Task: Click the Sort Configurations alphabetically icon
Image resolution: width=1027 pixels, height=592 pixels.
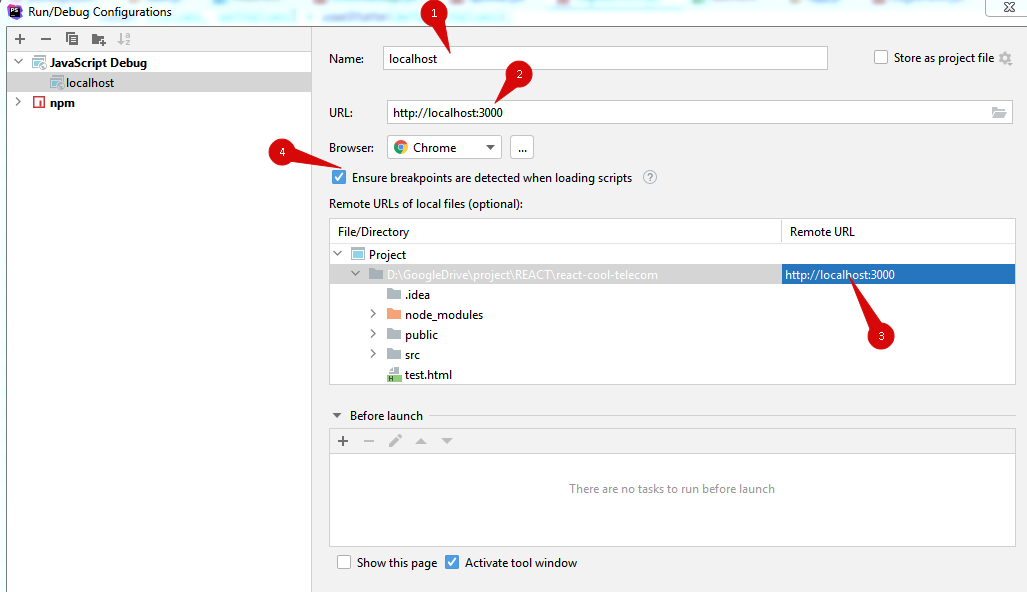Action: click(x=124, y=39)
